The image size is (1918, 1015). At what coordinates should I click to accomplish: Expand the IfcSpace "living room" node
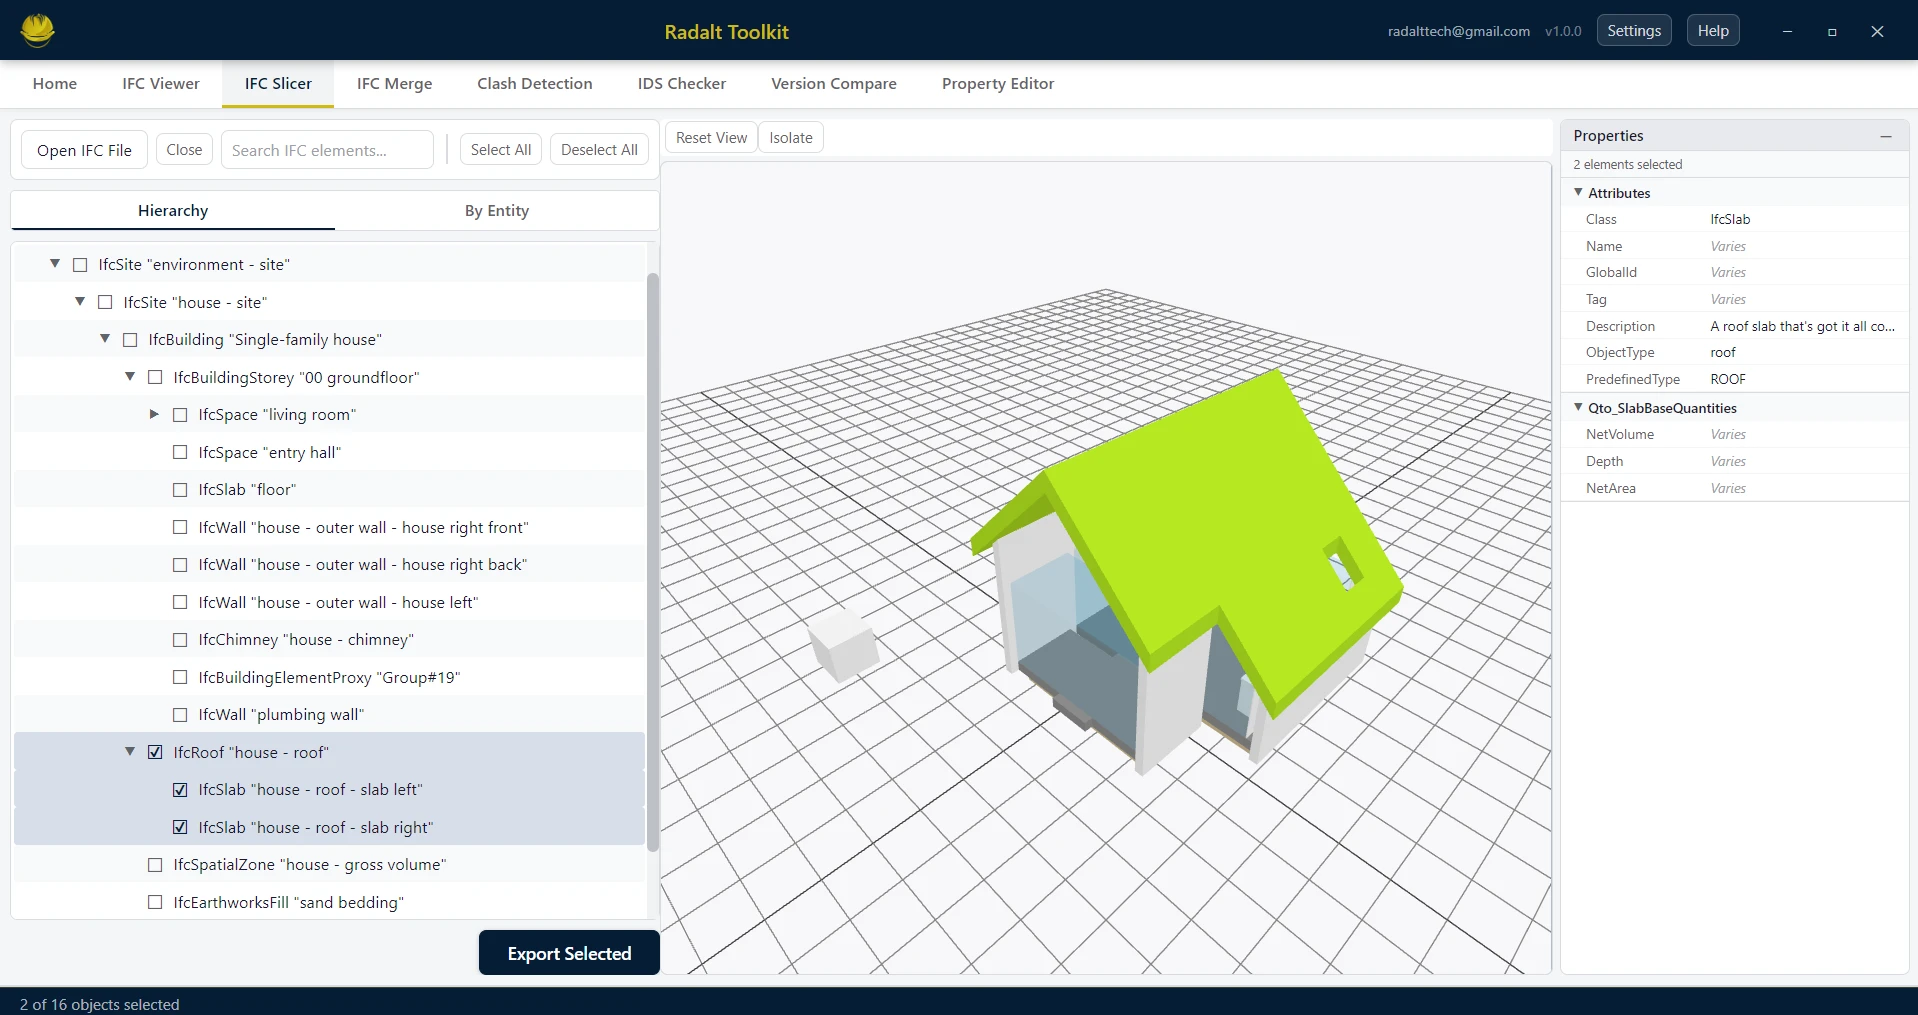click(x=153, y=414)
